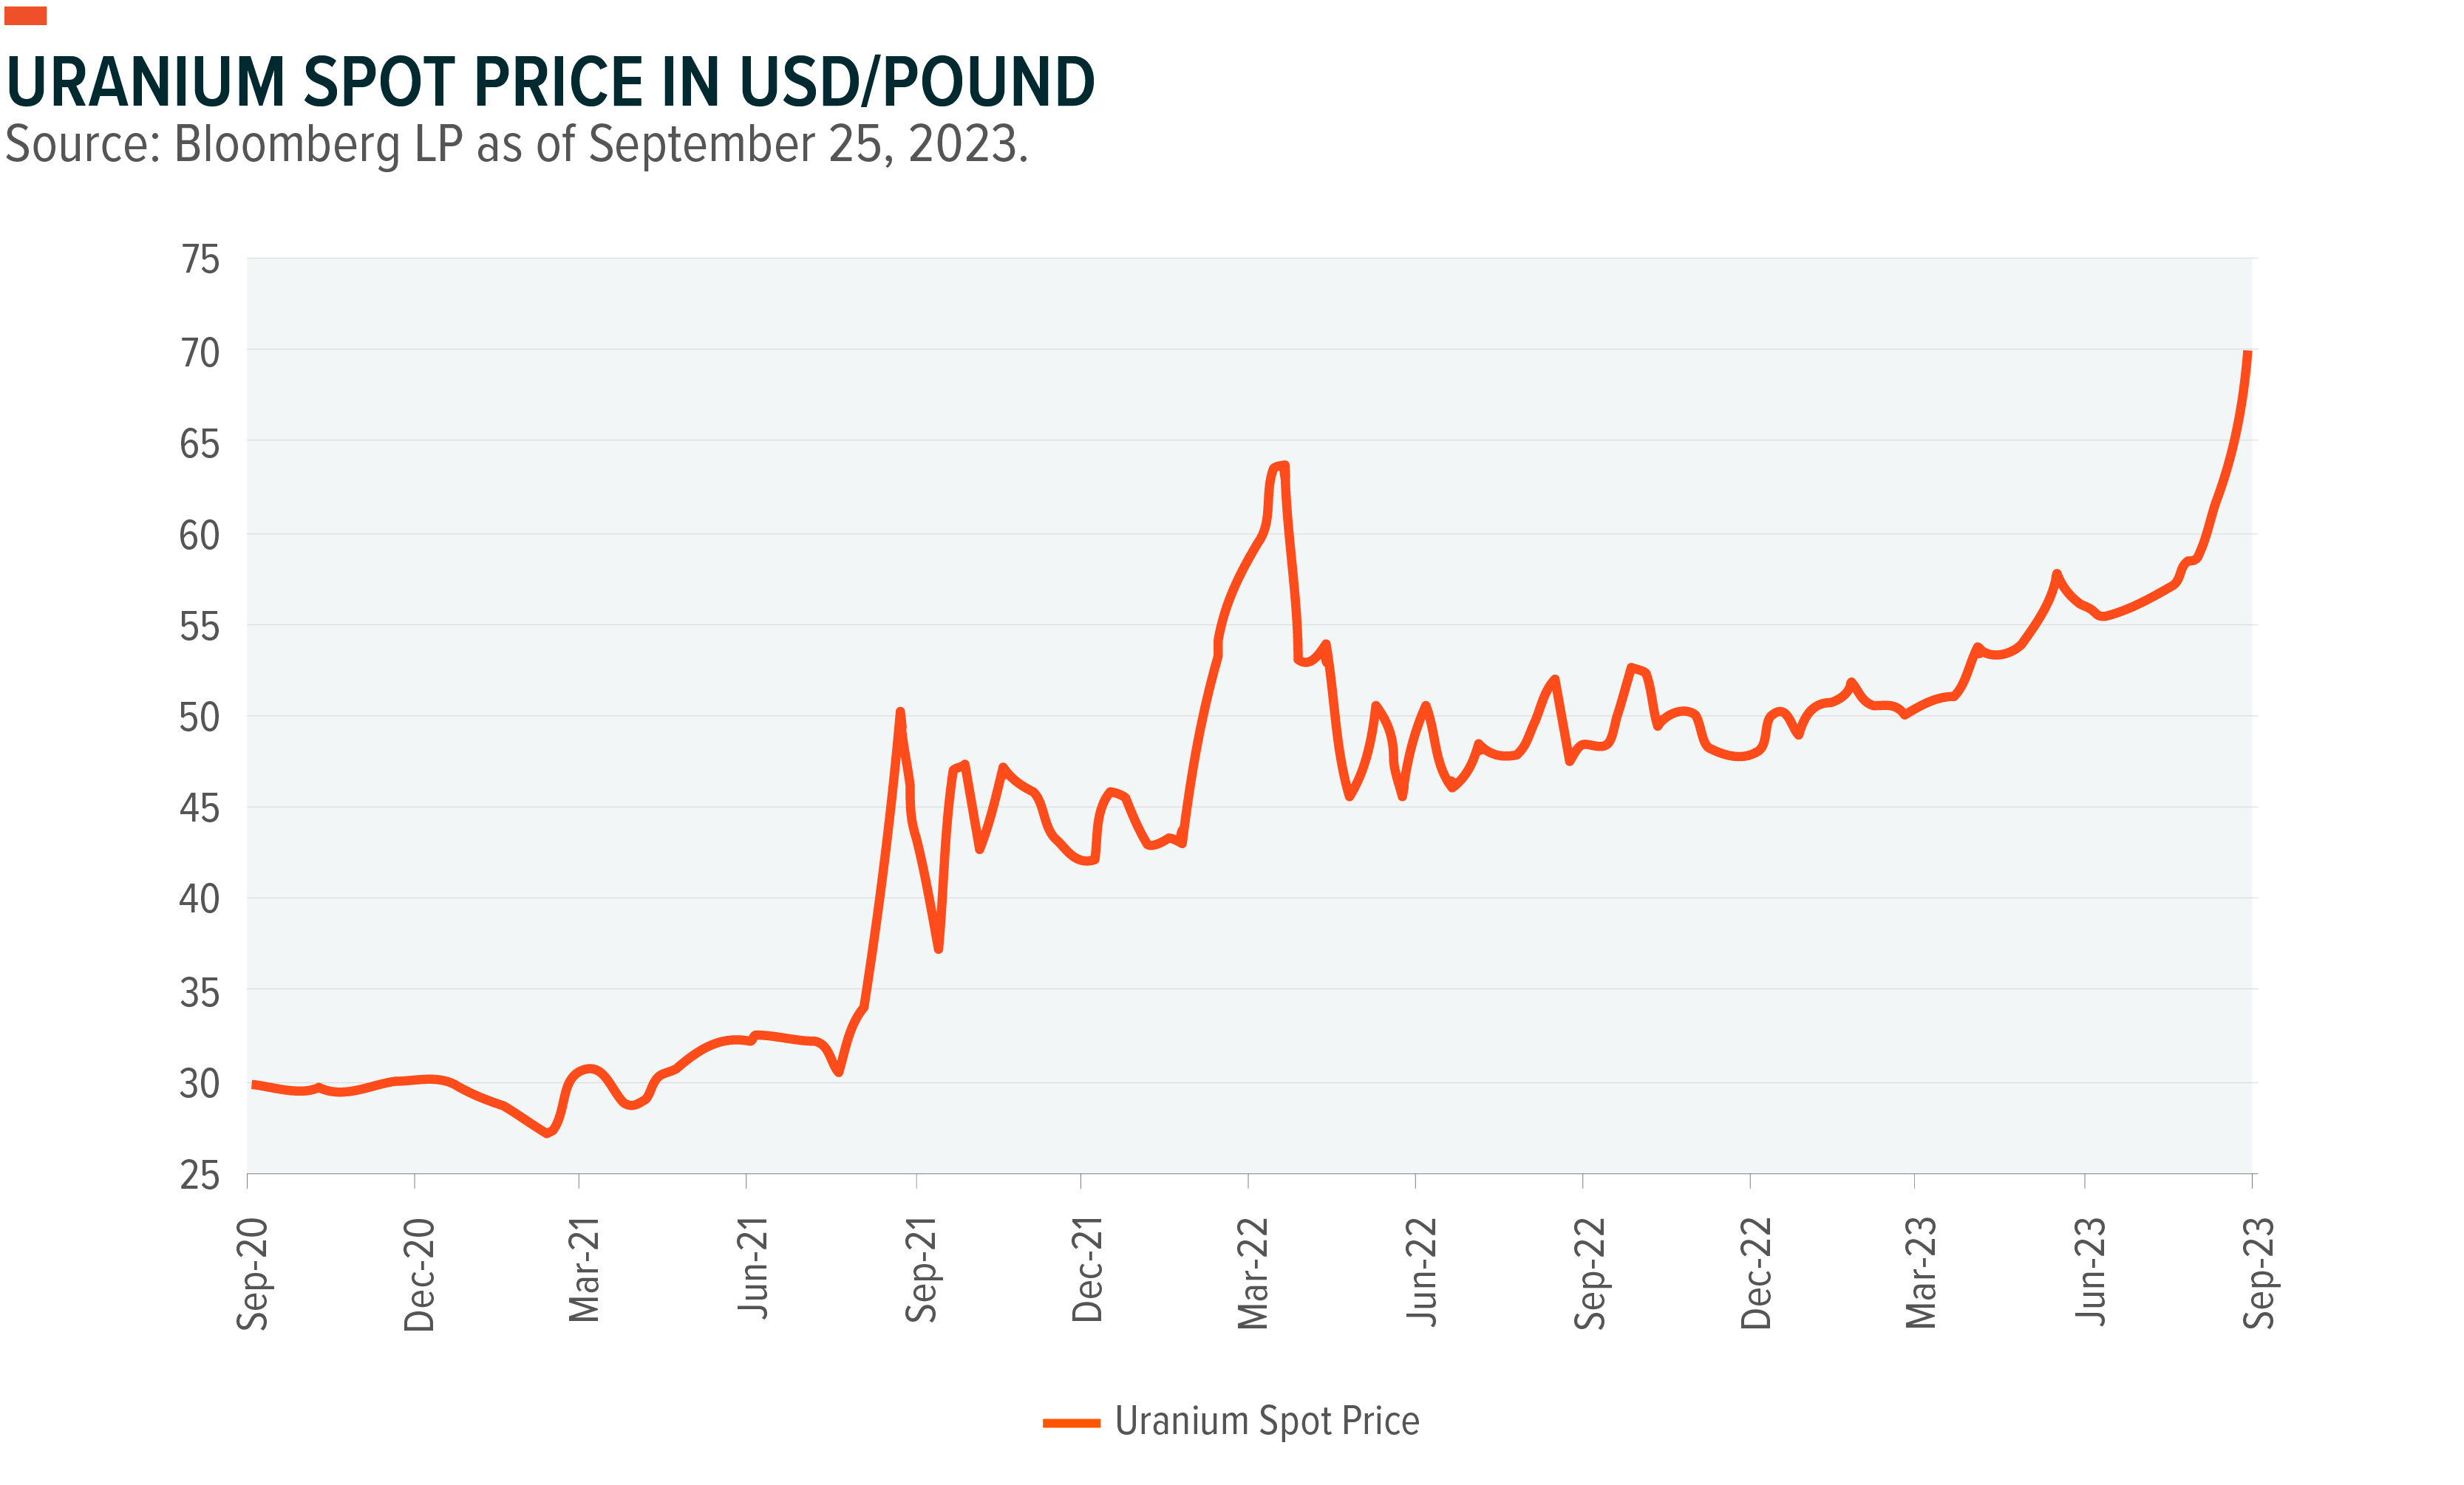The image size is (2464, 1485).
Task: Click the 75 y-axis value label
Action: click(200, 259)
